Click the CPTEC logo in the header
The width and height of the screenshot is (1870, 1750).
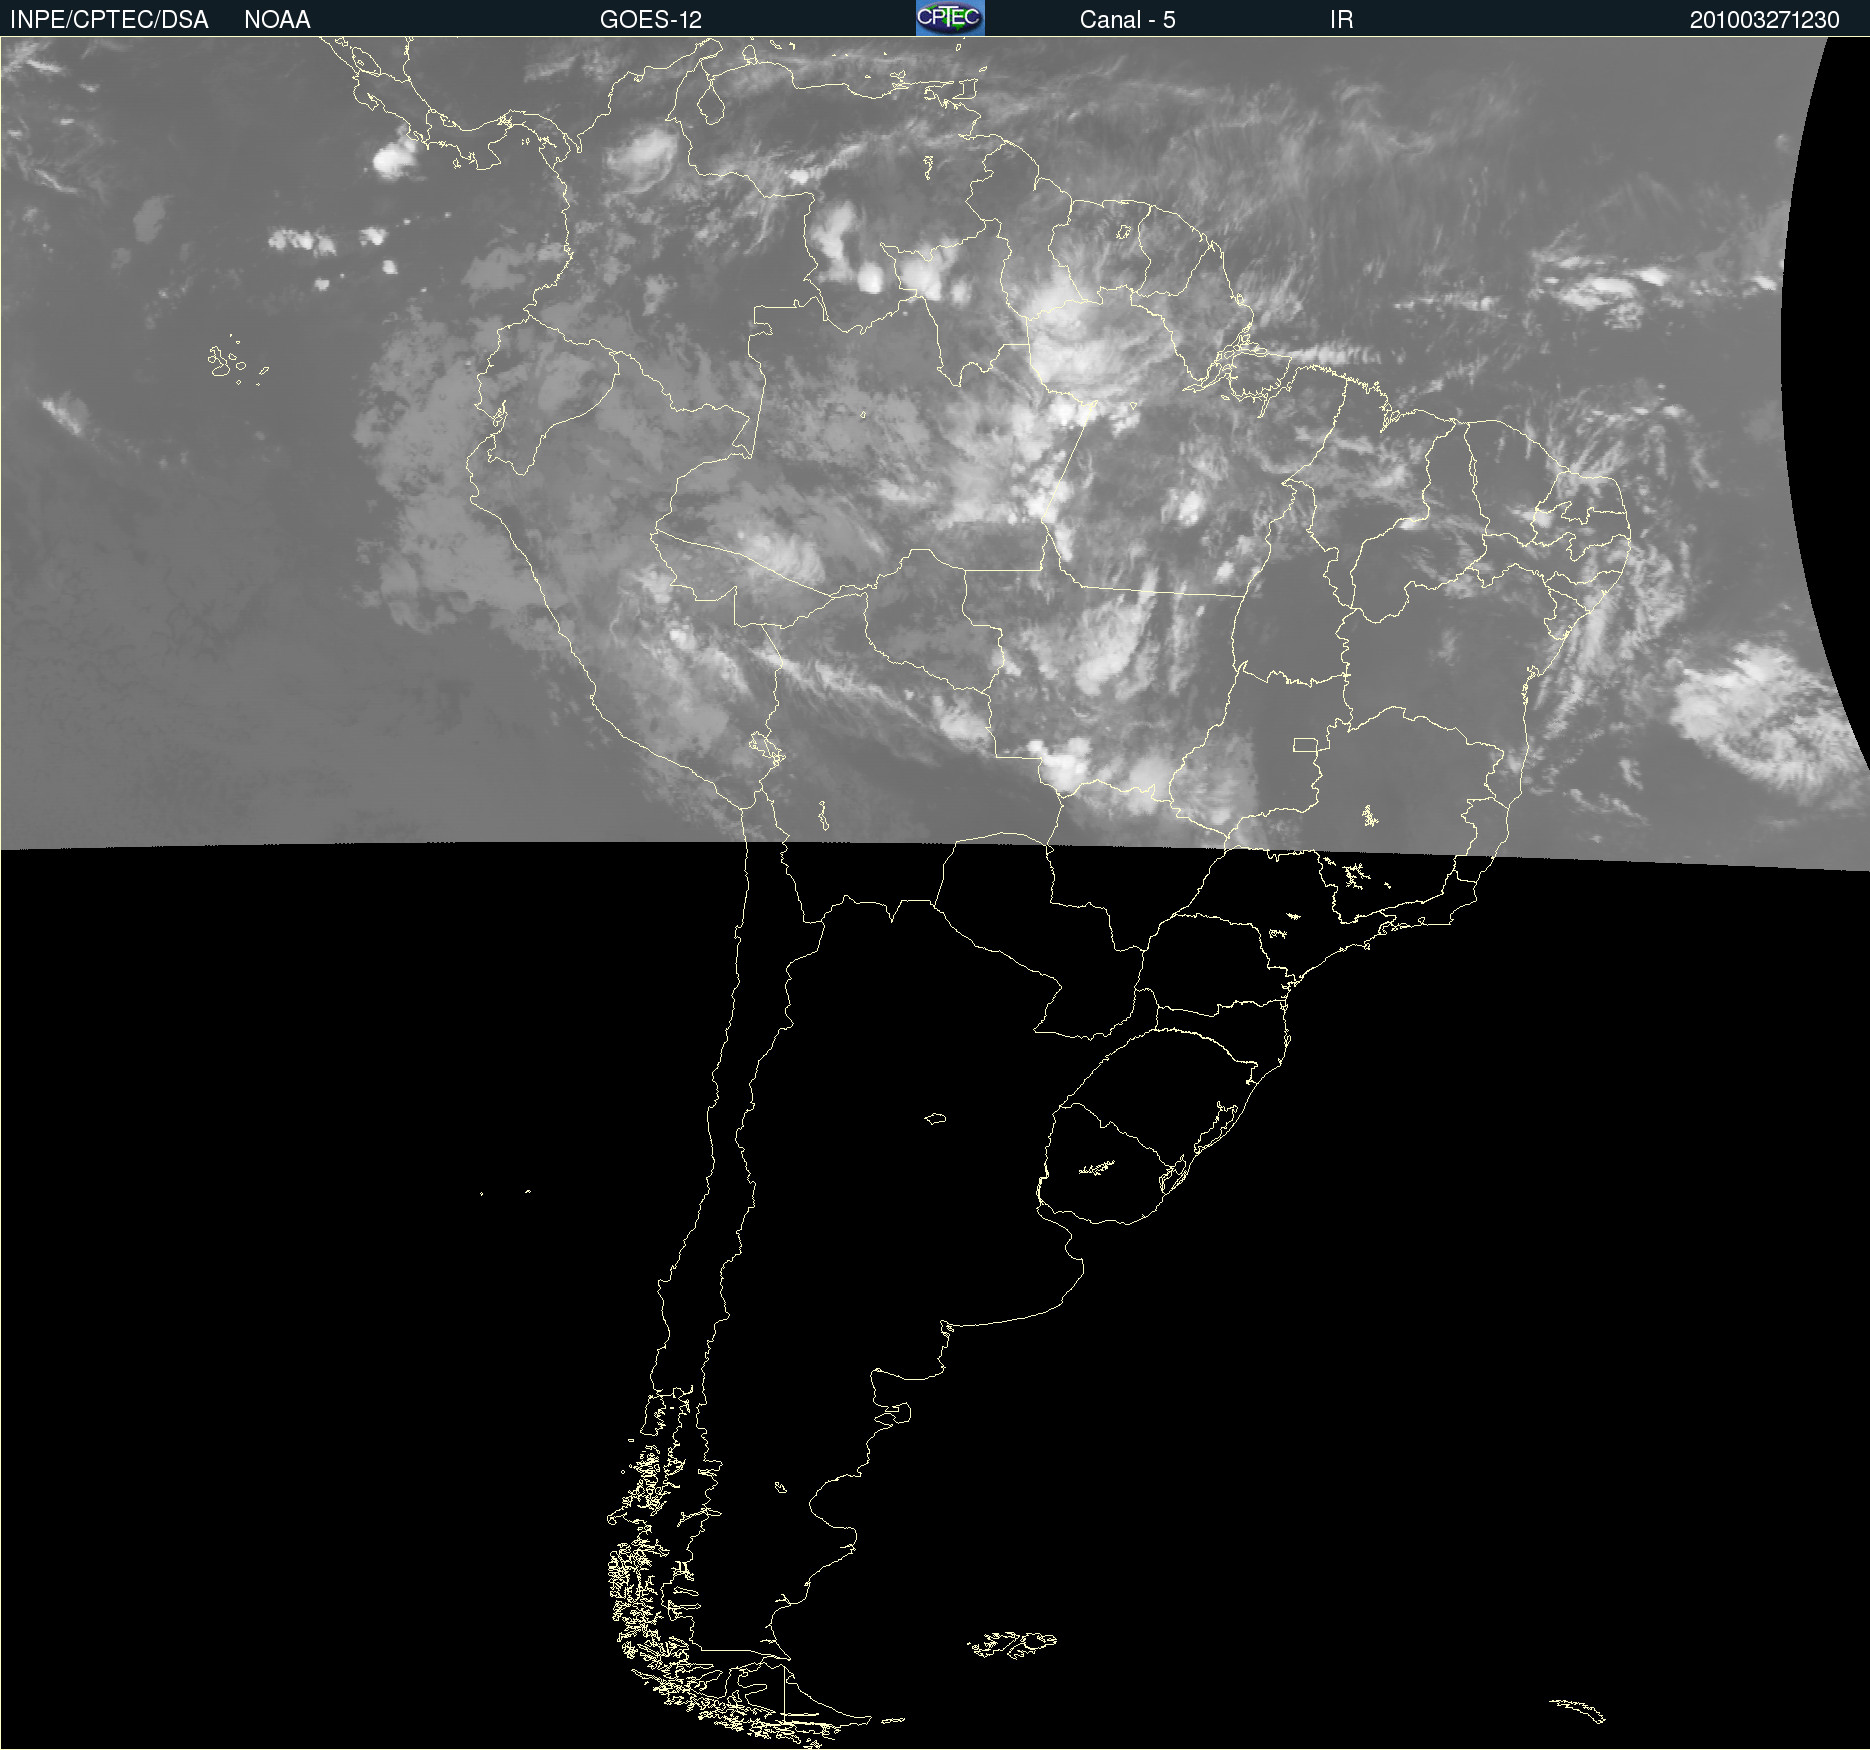click(950, 18)
